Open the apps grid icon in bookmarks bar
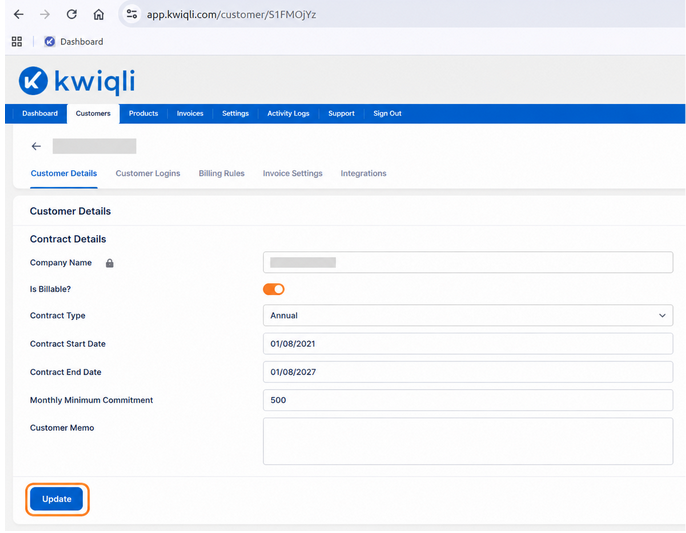Screen dimensions: 686x533 (x=17, y=42)
